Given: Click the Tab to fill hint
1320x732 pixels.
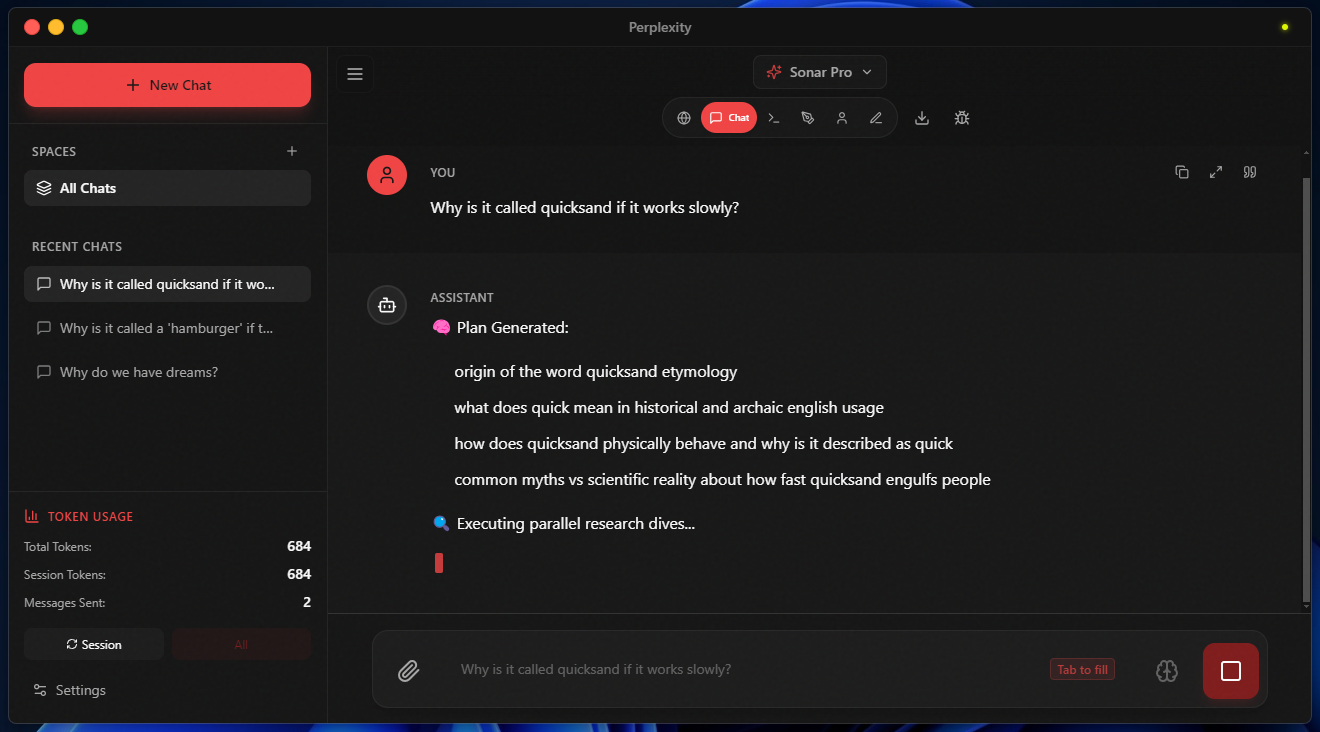Looking at the screenshot, I should (1082, 670).
